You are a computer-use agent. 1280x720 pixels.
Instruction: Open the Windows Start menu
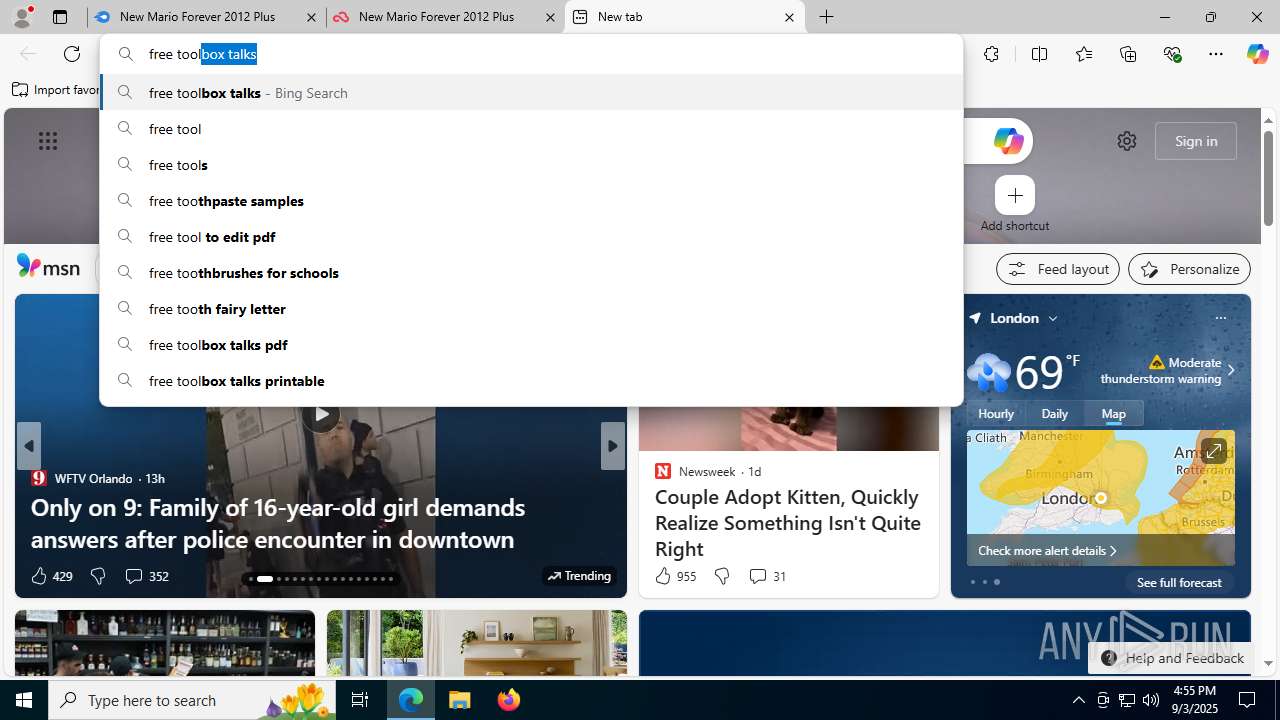pos(24,700)
